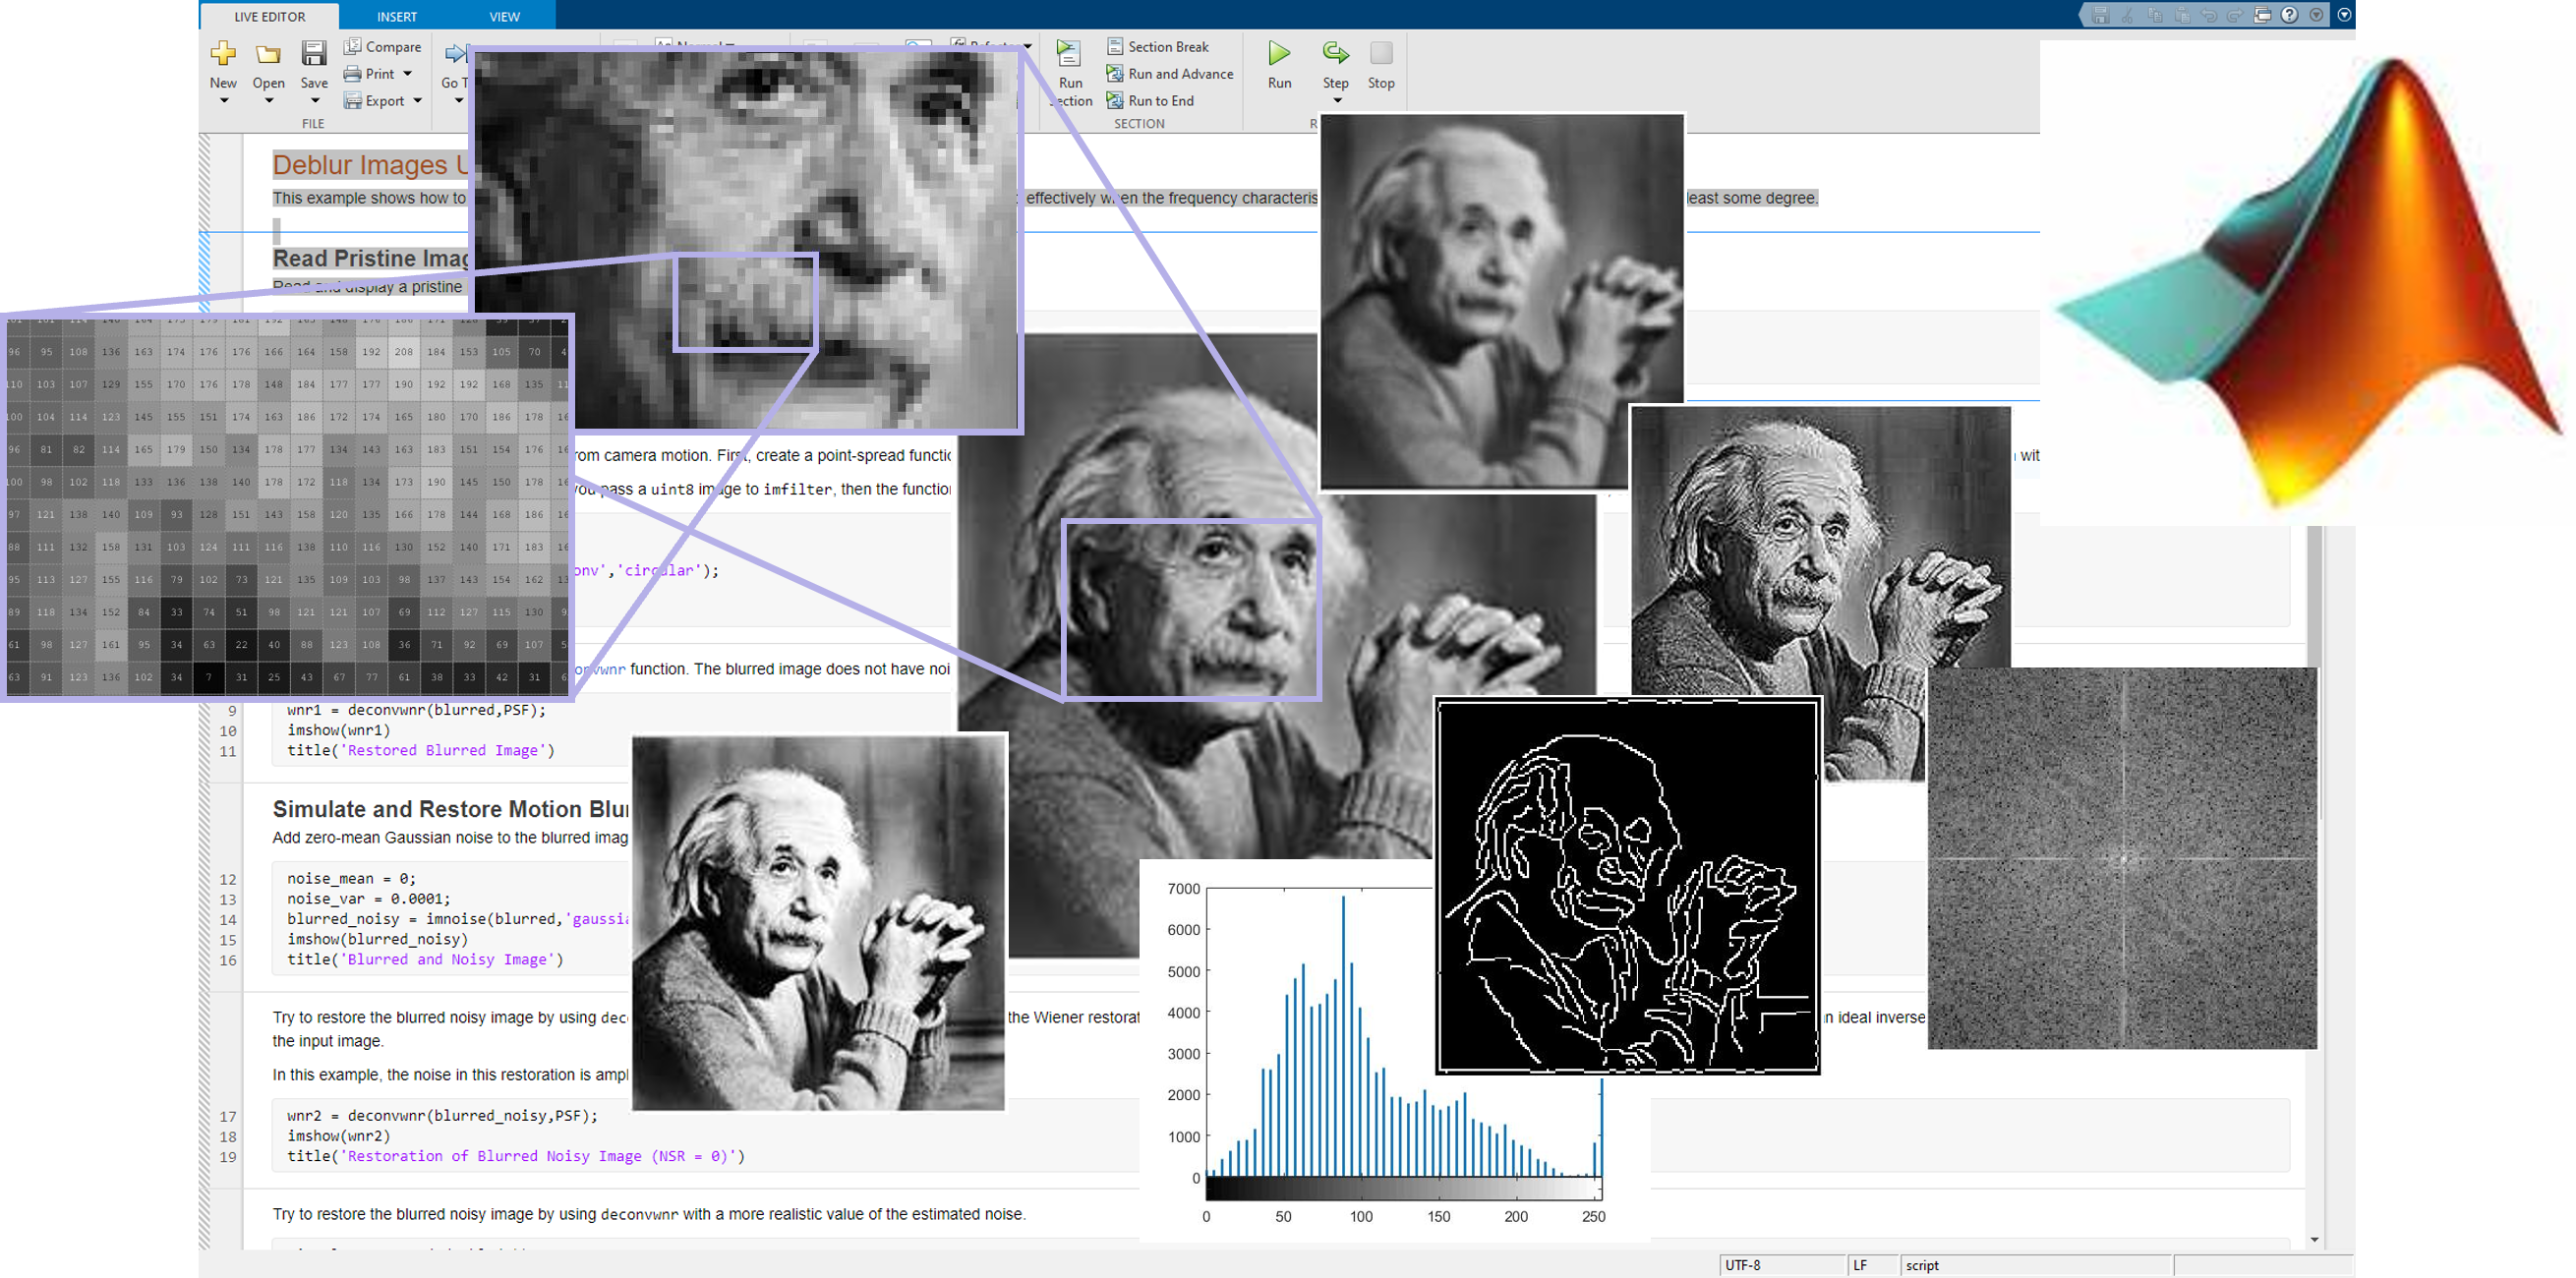Click the Step icon
This screenshot has width=2576, height=1278.
tap(1335, 53)
